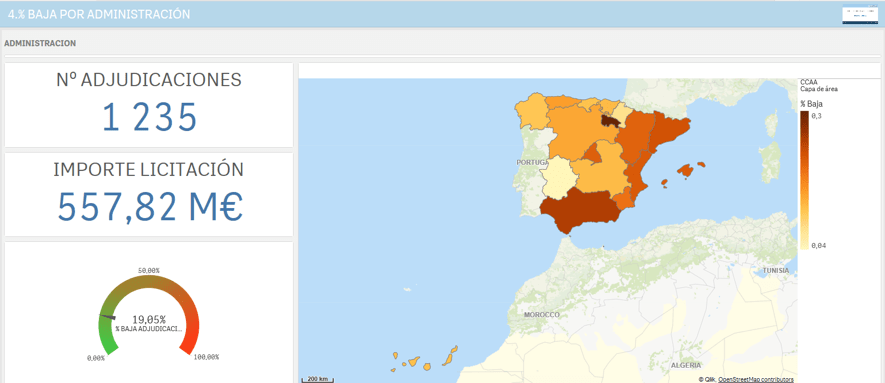Select the Castilla-La Mancha region on map
885x383 pixels.
(598, 172)
